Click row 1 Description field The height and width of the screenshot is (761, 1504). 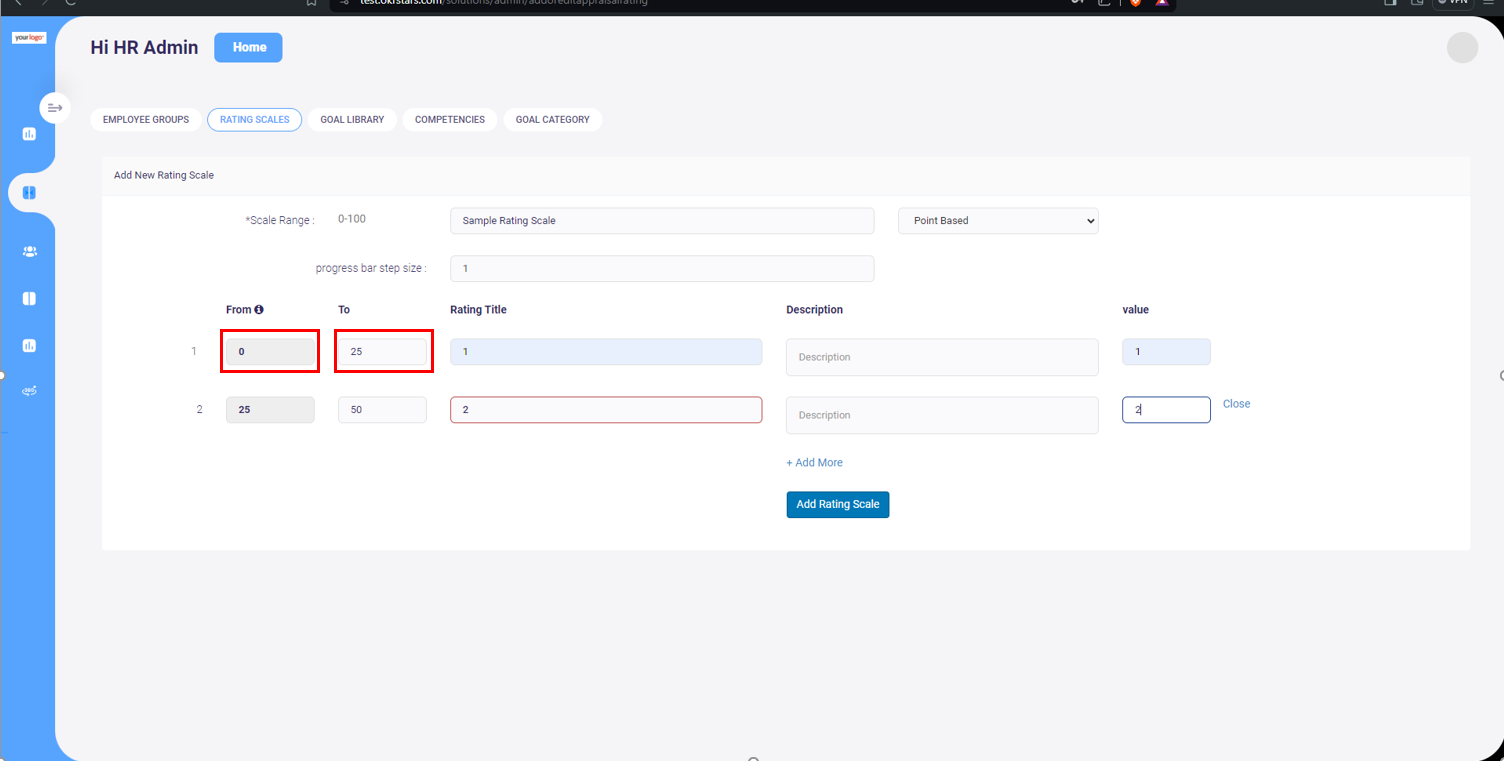pyautogui.click(x=942, y=357)
